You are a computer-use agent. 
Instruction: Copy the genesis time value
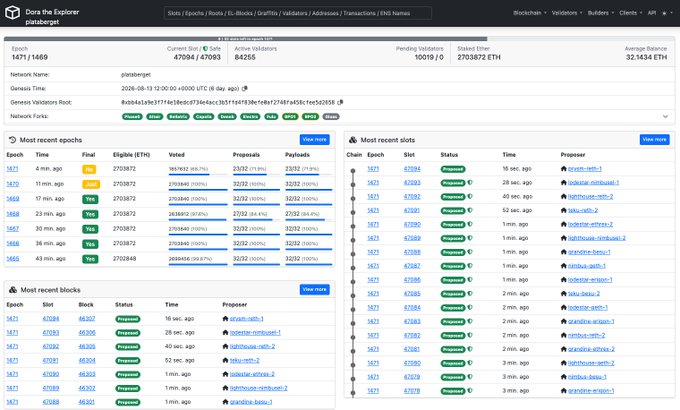coord(245,89)
